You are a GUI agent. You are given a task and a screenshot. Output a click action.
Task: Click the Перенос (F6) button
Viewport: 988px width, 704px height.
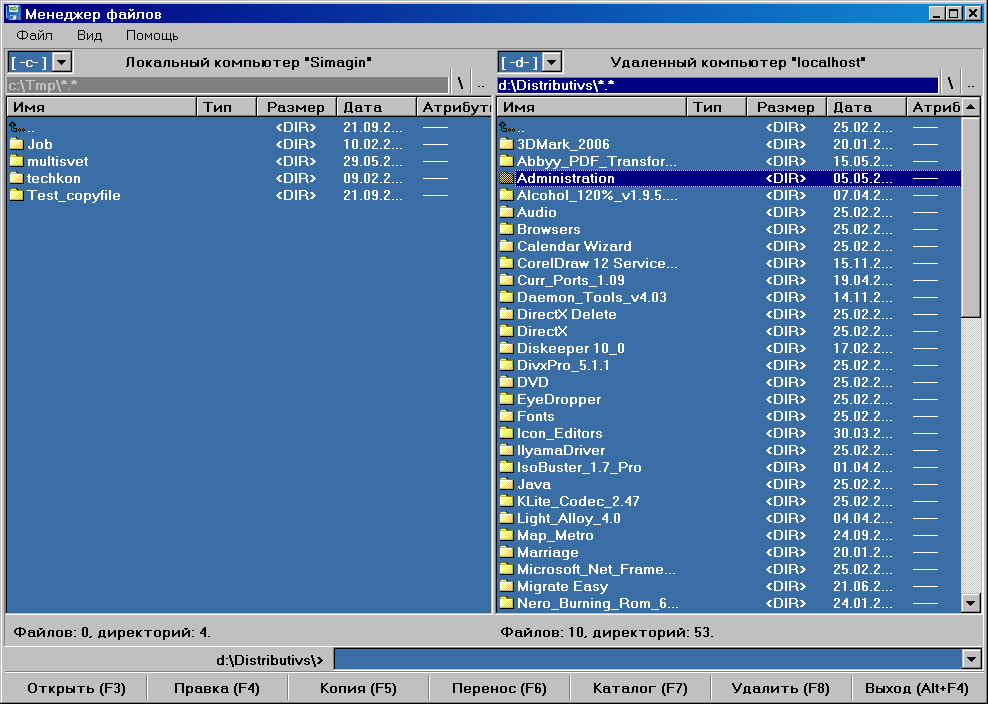[499, 688]
